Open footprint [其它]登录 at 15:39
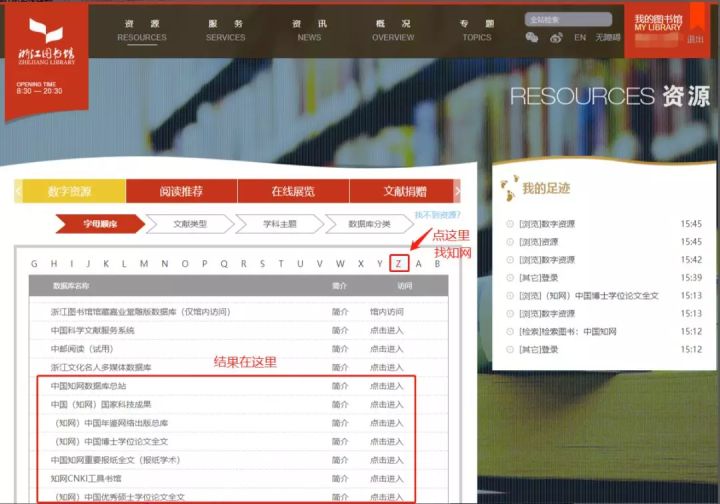The height and width of the screenshot is (504, 720). (538, 278)
